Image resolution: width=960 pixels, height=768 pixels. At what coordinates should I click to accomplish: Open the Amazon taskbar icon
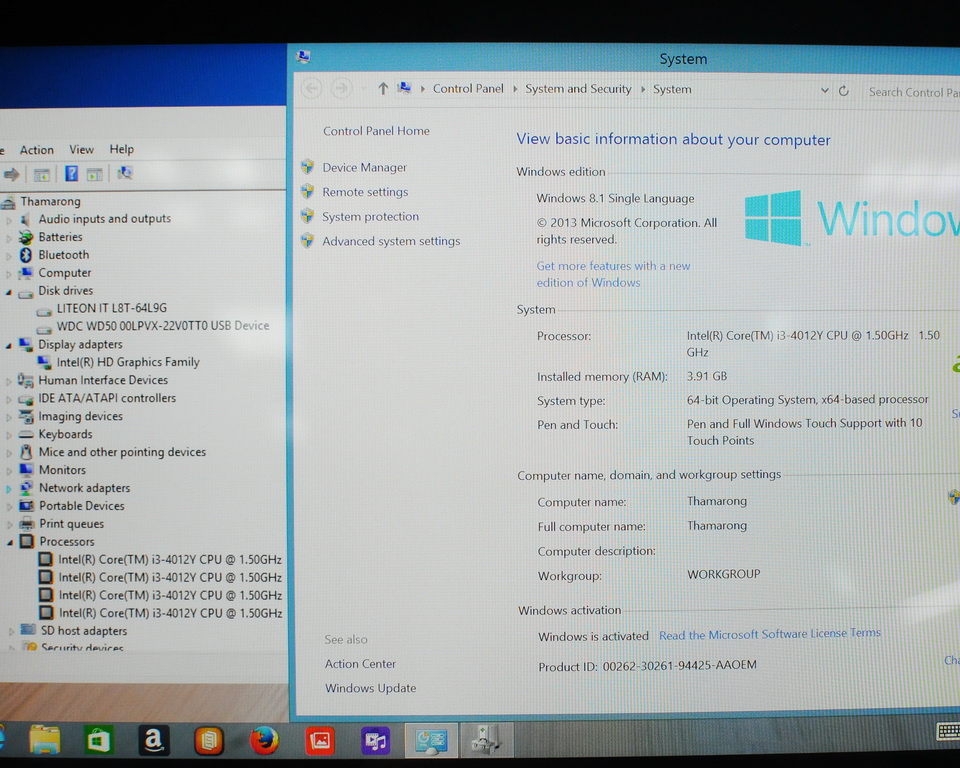point(154,740)
